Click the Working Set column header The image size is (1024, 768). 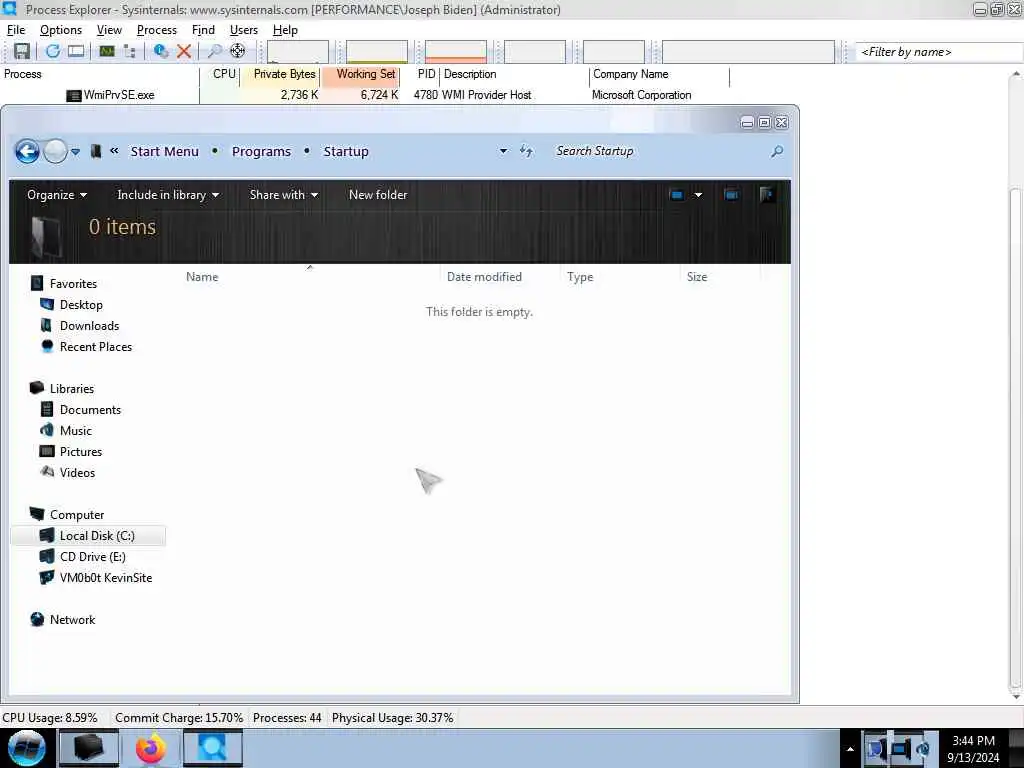[x=360, y=74]
